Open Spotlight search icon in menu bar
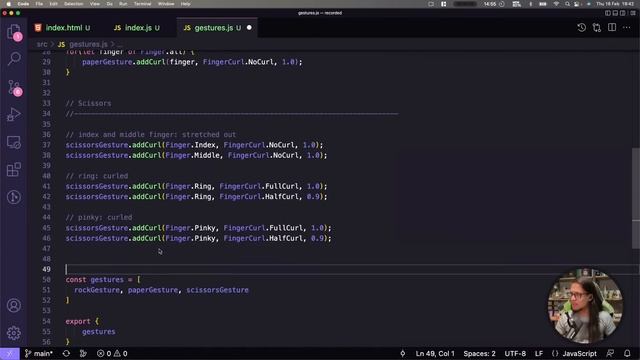Viewport: 640px width, 360px height. (x=567, y=4)
